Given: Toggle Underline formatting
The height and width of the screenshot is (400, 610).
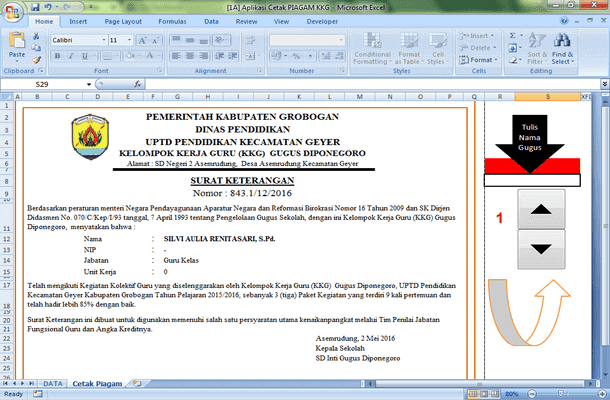Looking at the screenshot, I should [84, 56].
